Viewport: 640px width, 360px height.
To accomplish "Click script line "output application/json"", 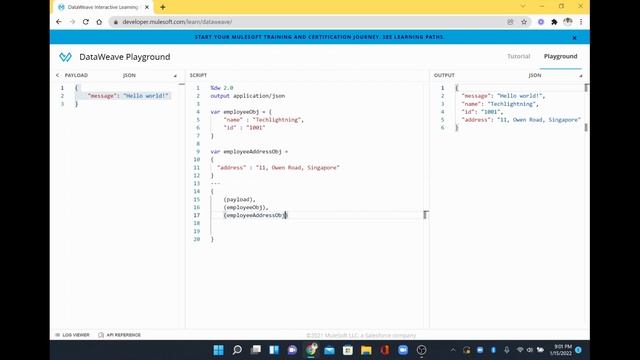I will (247, 96).
